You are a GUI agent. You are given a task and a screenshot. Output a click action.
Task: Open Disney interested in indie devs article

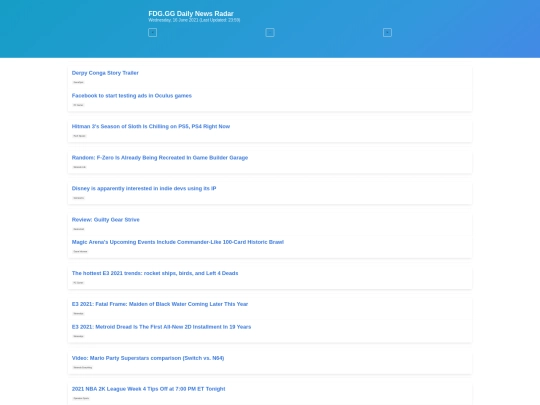point(144,188)
